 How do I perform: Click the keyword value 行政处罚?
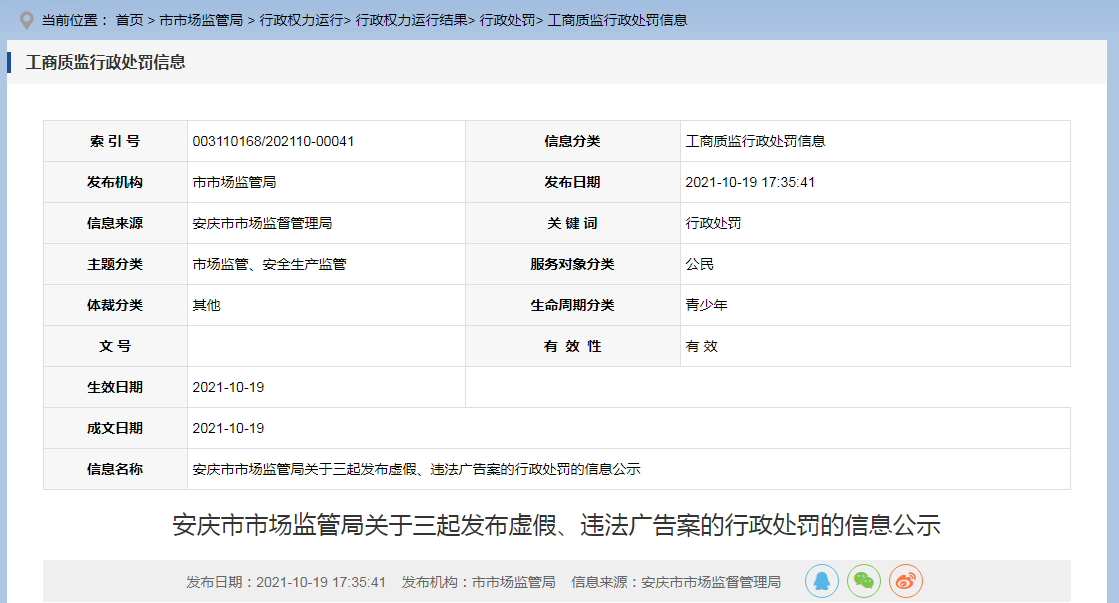click(x=713, y=223)
